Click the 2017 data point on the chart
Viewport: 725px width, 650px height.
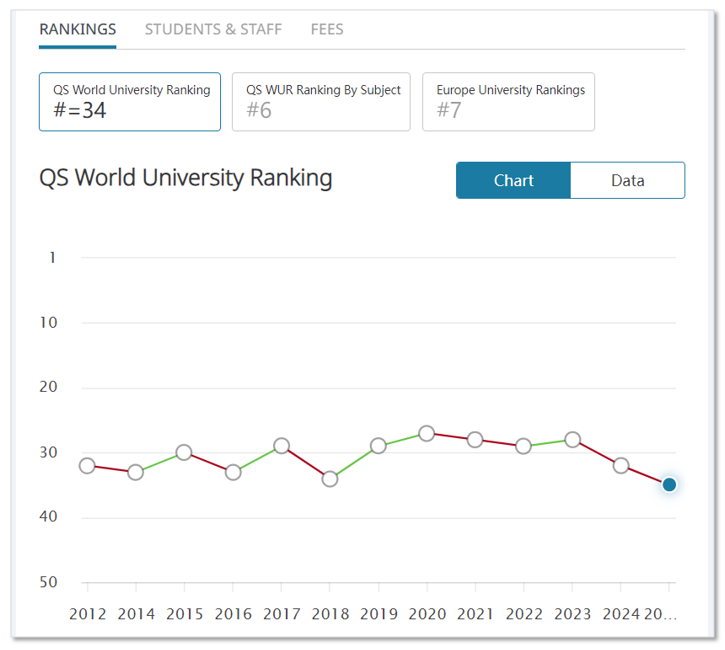[282, 446]
